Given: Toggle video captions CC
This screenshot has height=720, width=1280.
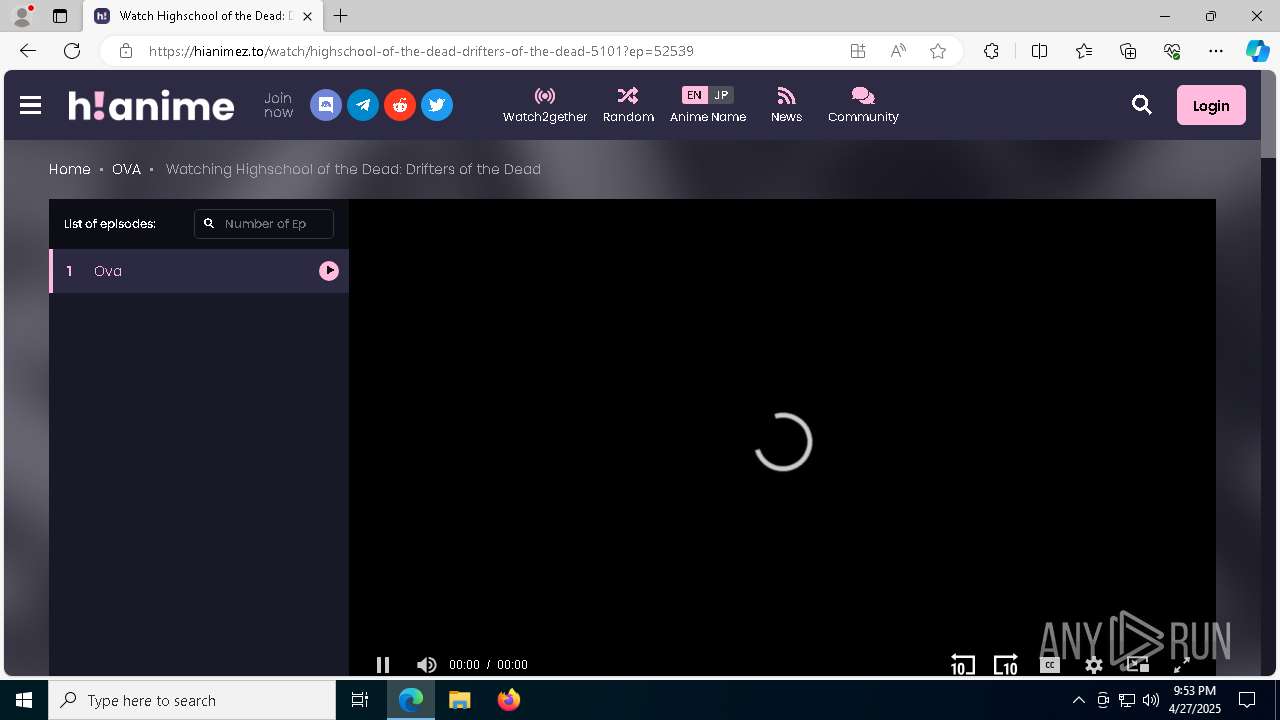Looking at the screenshot, I should (x=1049, y=665).
